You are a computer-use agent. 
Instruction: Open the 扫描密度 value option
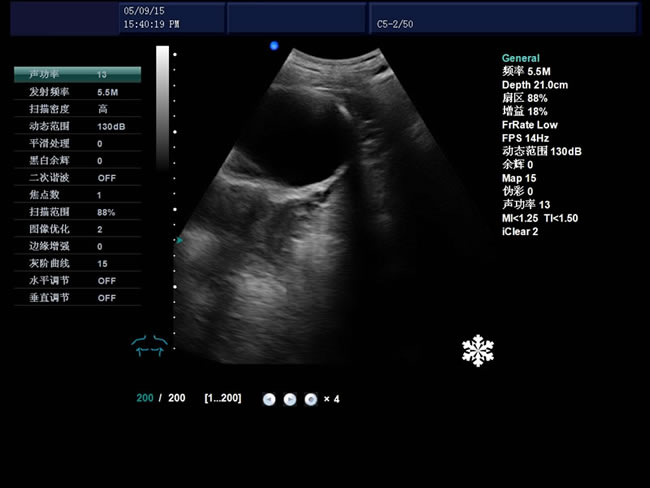pos(103,109)
